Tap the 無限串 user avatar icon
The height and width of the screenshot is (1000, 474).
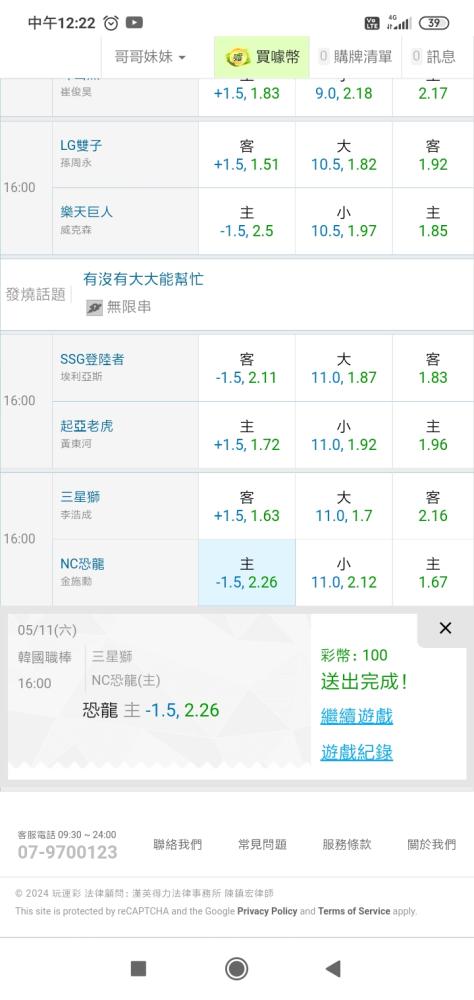coord(94,307)
